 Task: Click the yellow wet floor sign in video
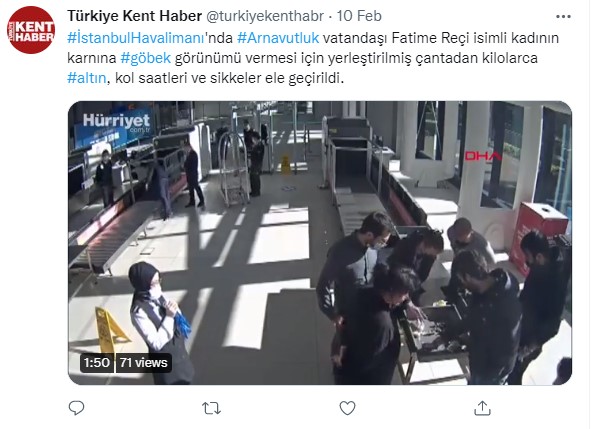click(109, 330)
